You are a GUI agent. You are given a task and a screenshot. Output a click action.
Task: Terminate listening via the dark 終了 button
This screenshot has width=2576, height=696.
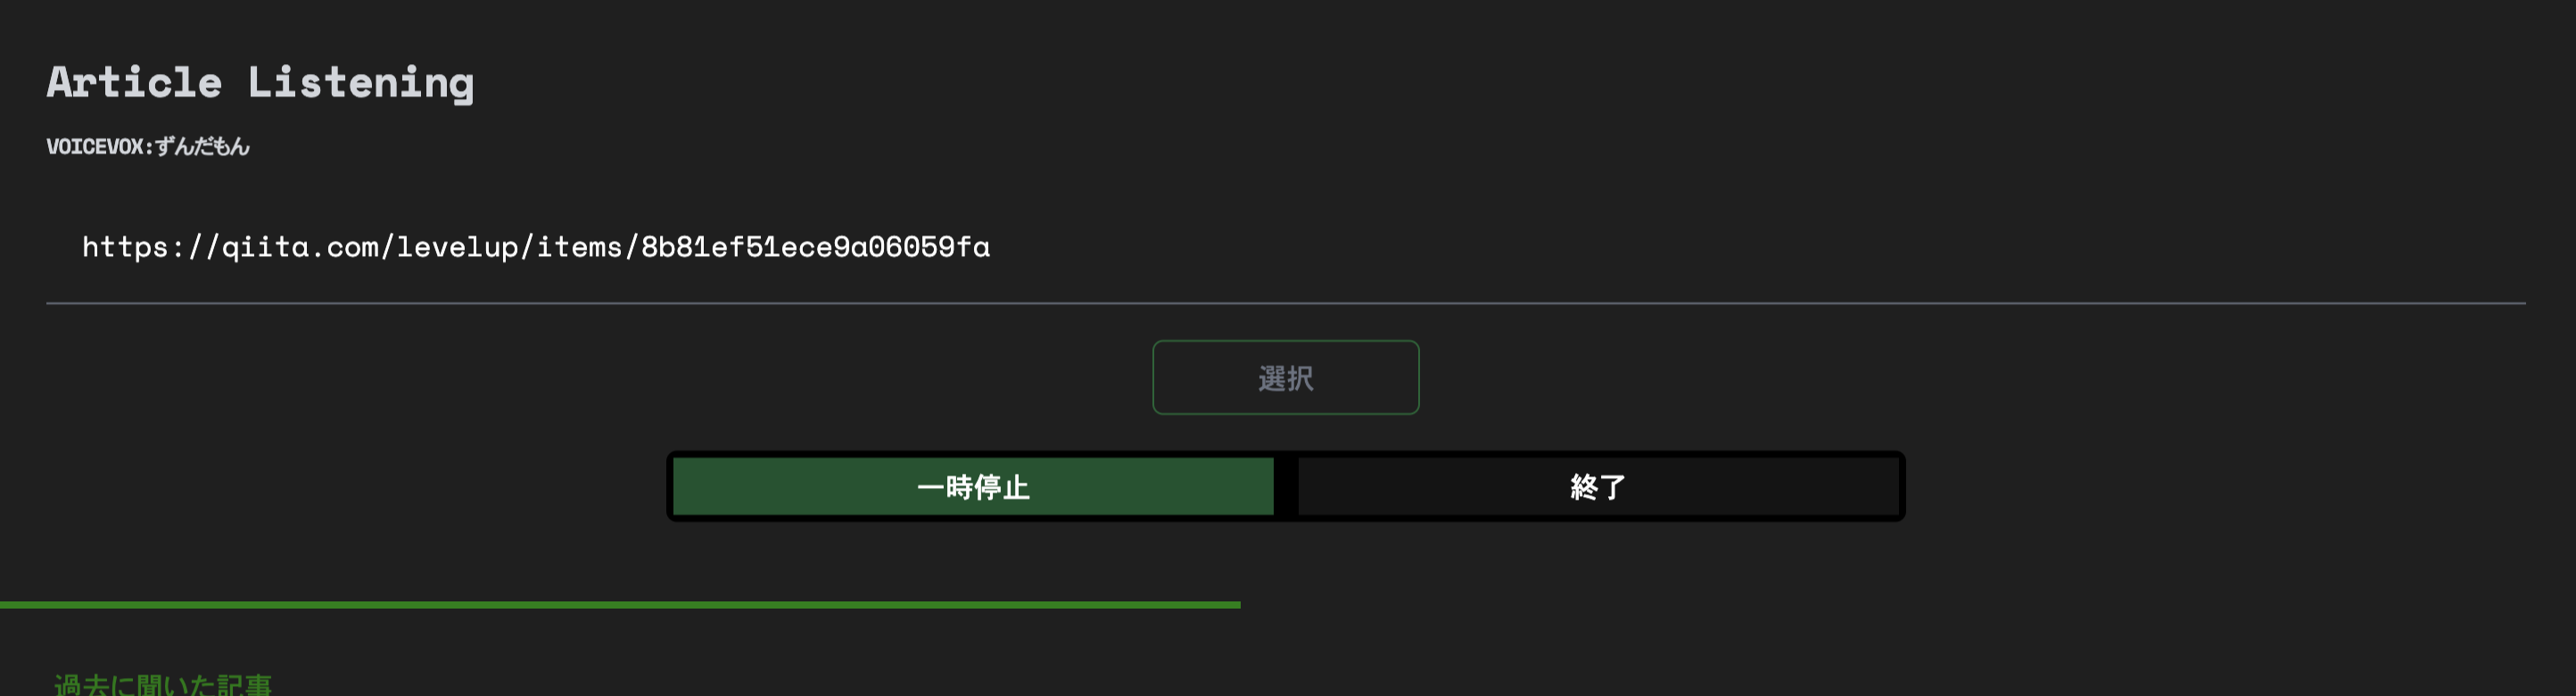tap(1597, 487)
